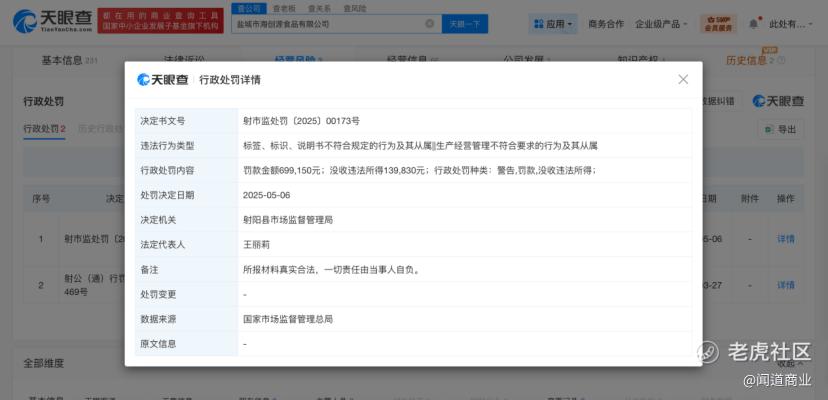The image size is (828, 400).
Task: Click the violation type description text
Action: pyautogui.click(x=420, y=146)
